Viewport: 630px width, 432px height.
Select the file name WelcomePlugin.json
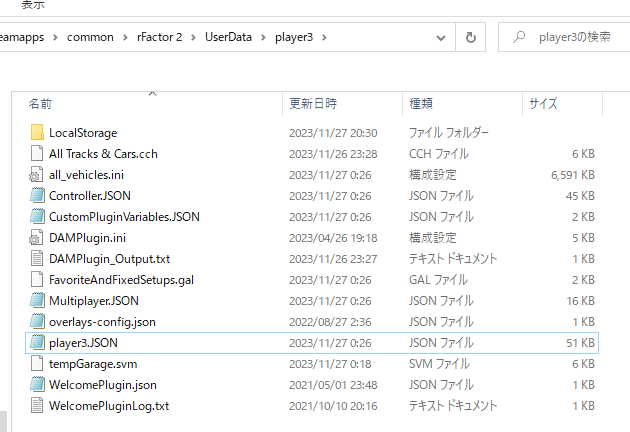tap(102, 385)
